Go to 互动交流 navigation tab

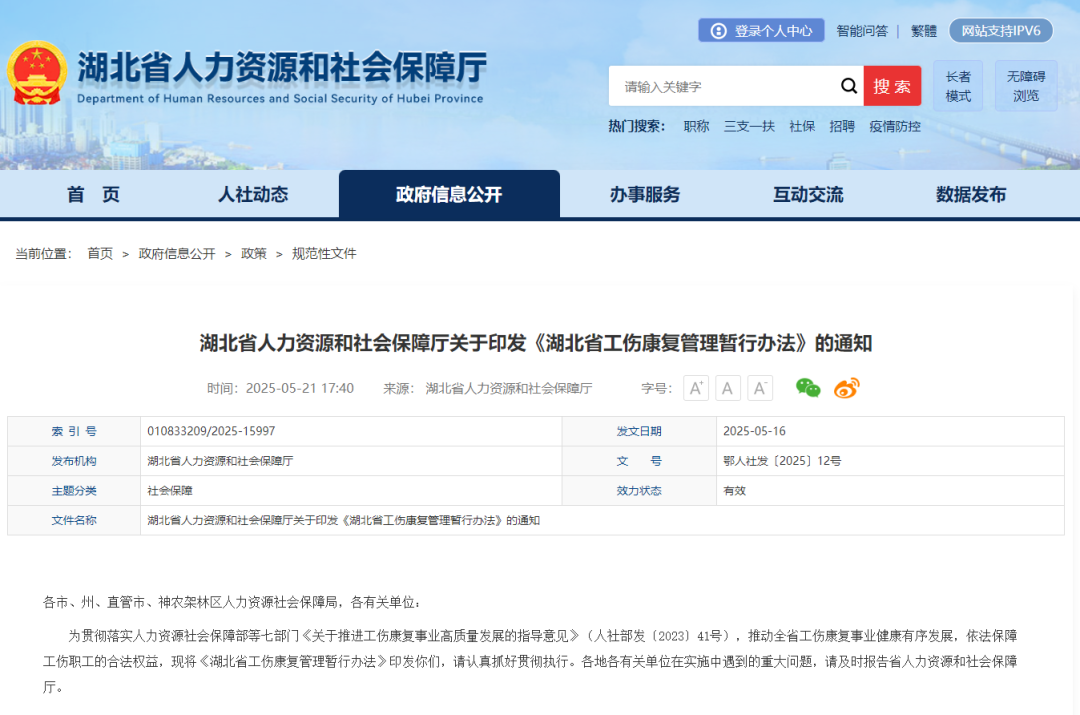pyautogui.click(x=808, y=195)
